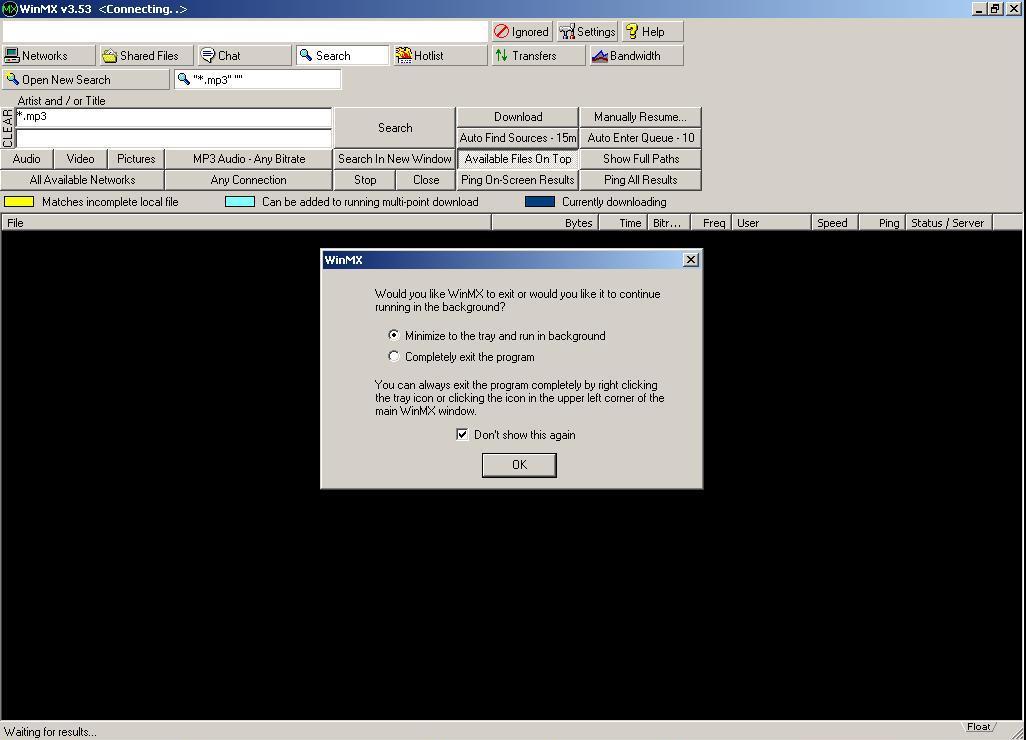
Task: Switch to the Shared Files tab
Action: point(147,56)
